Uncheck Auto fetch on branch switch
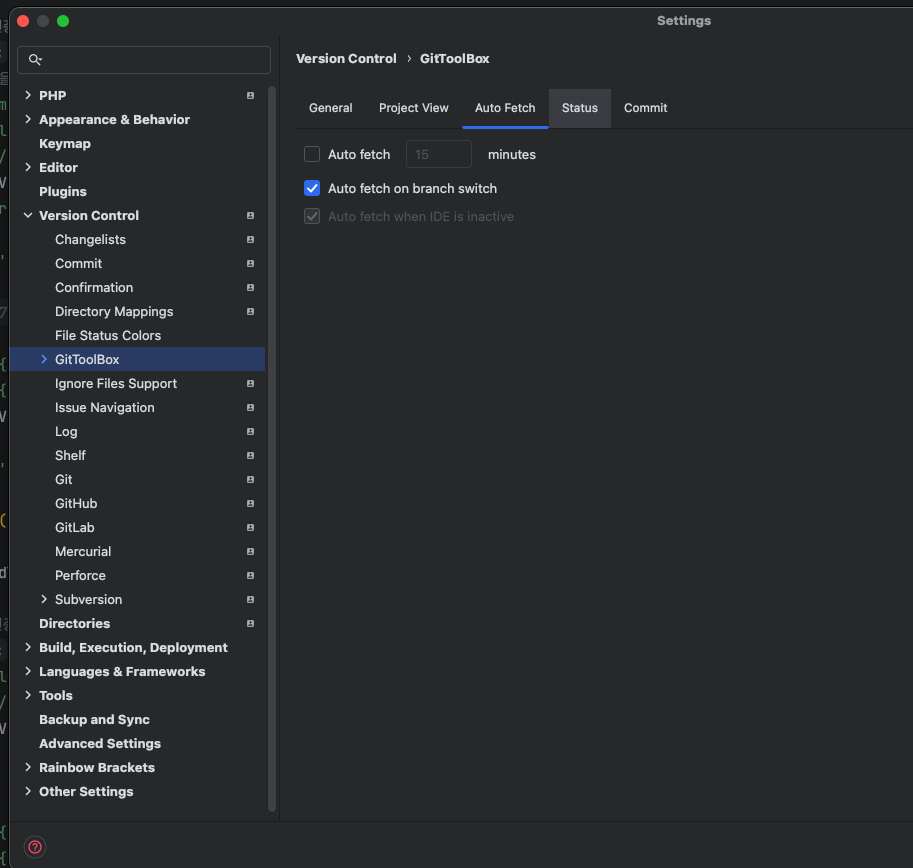913x868 pixels. [312, 188]
